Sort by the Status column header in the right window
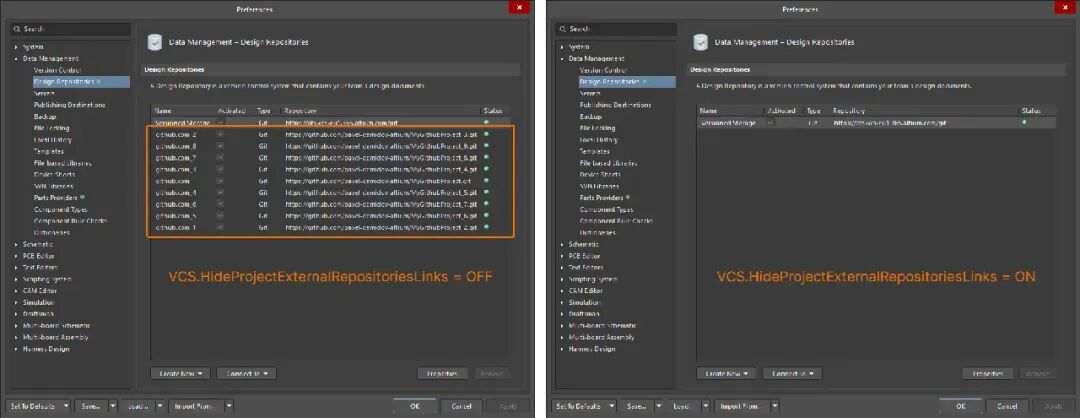This screenshot has width=1080, height=418. tap(1031, 110)
